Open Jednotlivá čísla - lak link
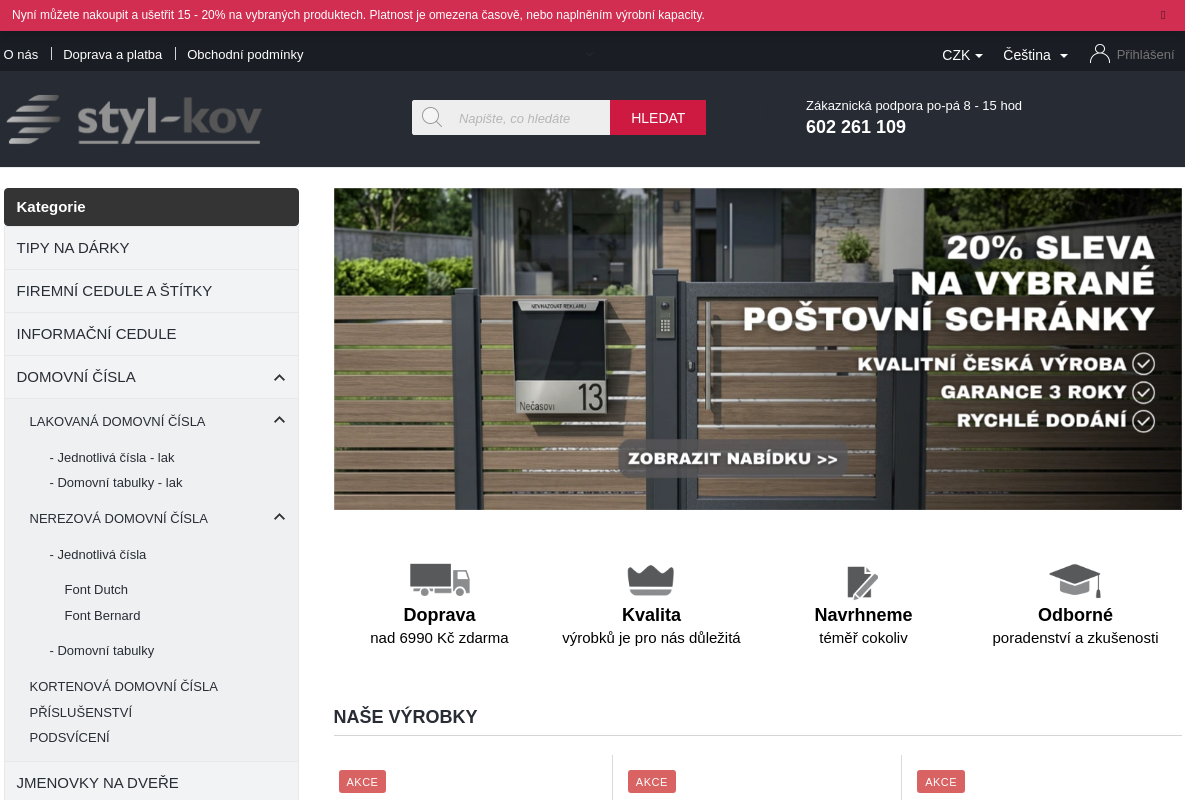The width and height of the screenshot is (1200, 800). 112,458
